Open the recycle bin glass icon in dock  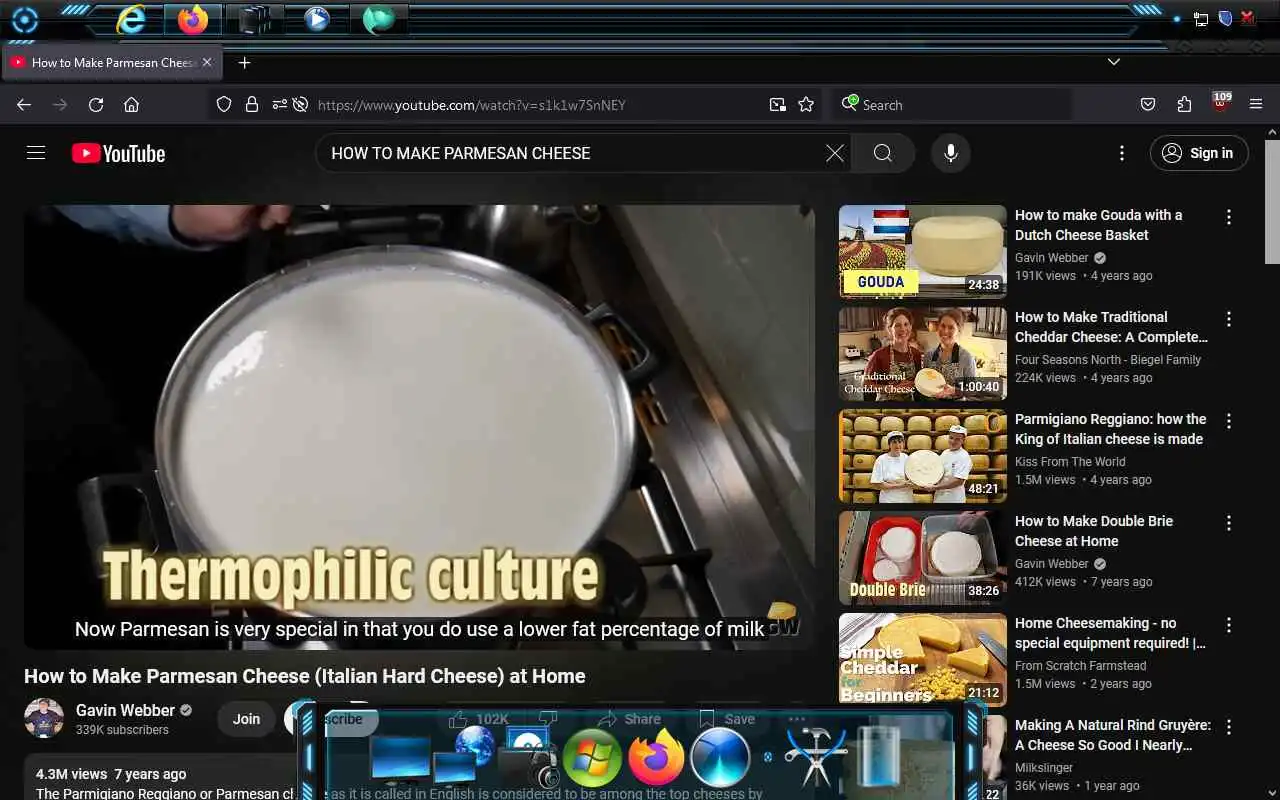(x=878, y=757)
